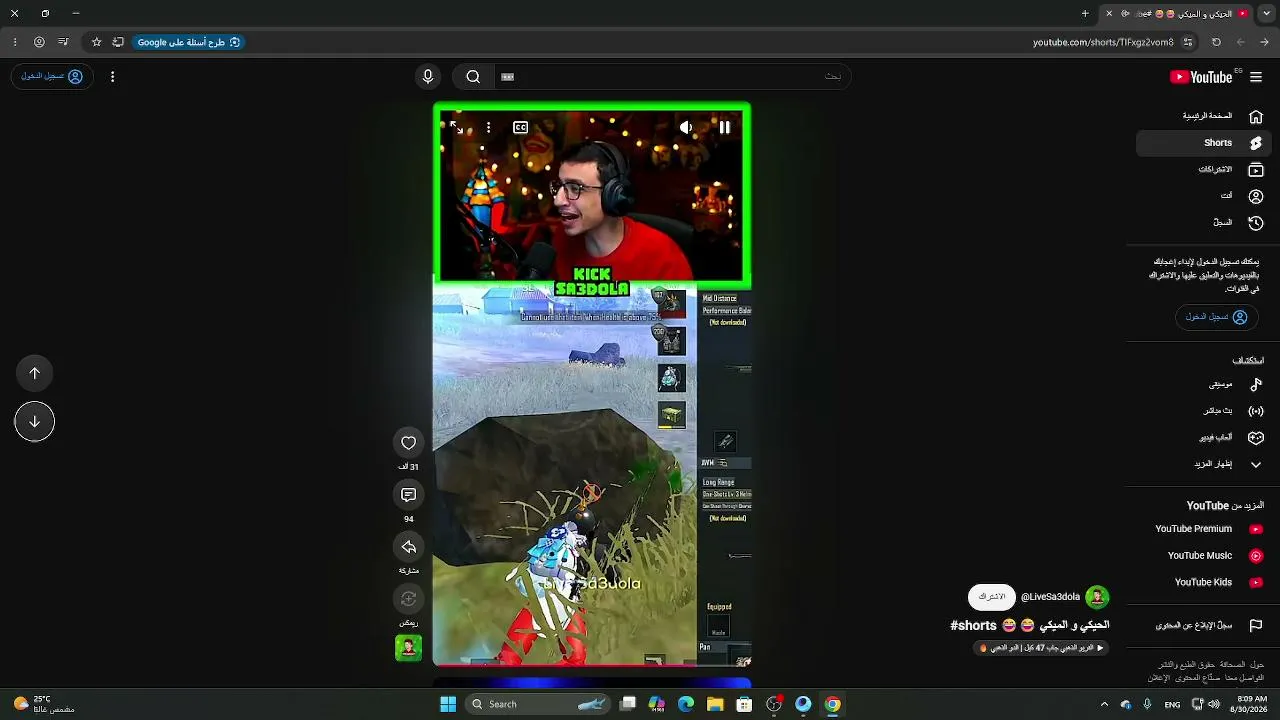Sign in using the header button
The height and width of the screenshot is (720, 1280).
(x=52, y=77)
